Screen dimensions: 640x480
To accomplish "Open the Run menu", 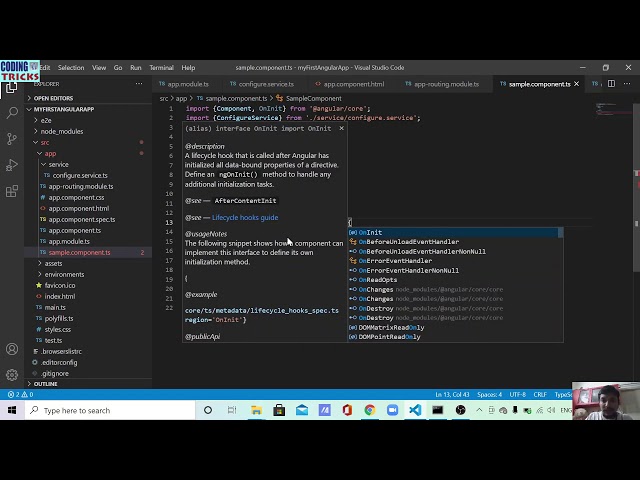I will tap(136, 68).
